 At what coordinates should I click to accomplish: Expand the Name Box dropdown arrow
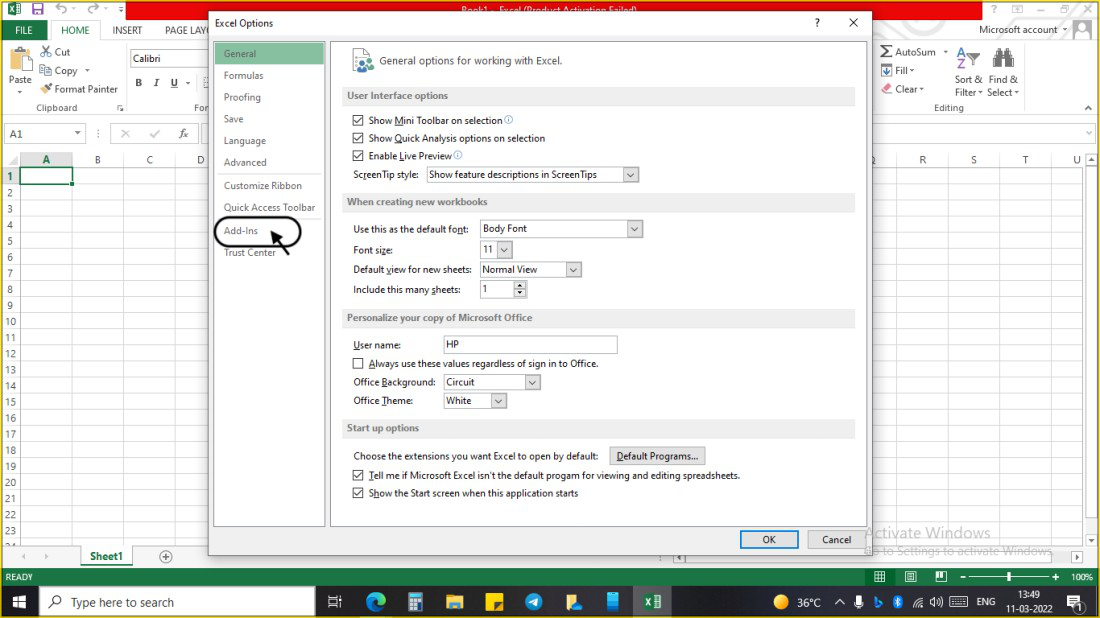[77, 133]
